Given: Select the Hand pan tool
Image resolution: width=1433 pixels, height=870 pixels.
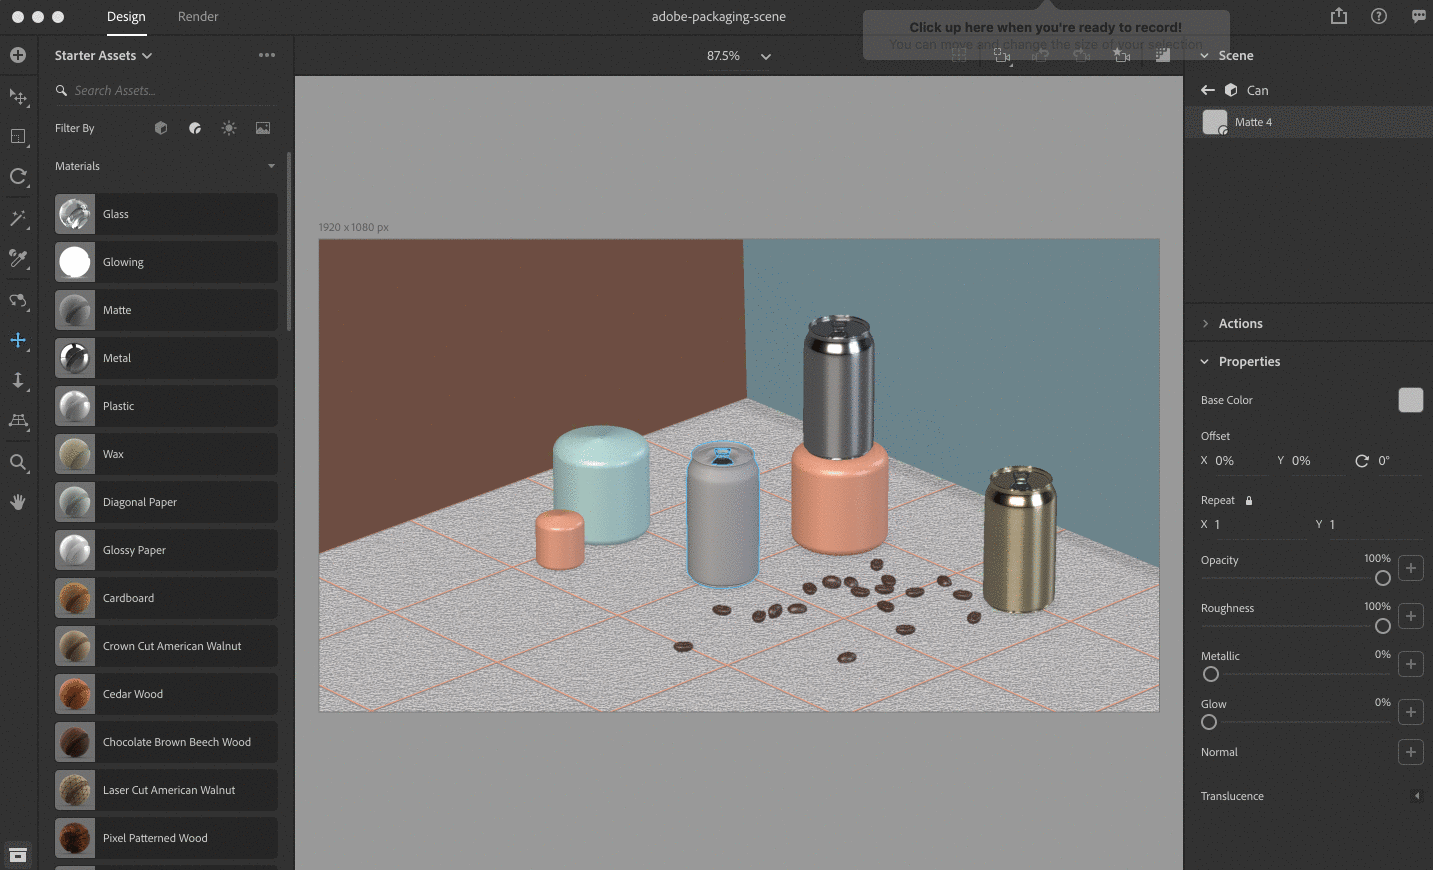Looking at the screenshot, I should click(x=18, y=501).
